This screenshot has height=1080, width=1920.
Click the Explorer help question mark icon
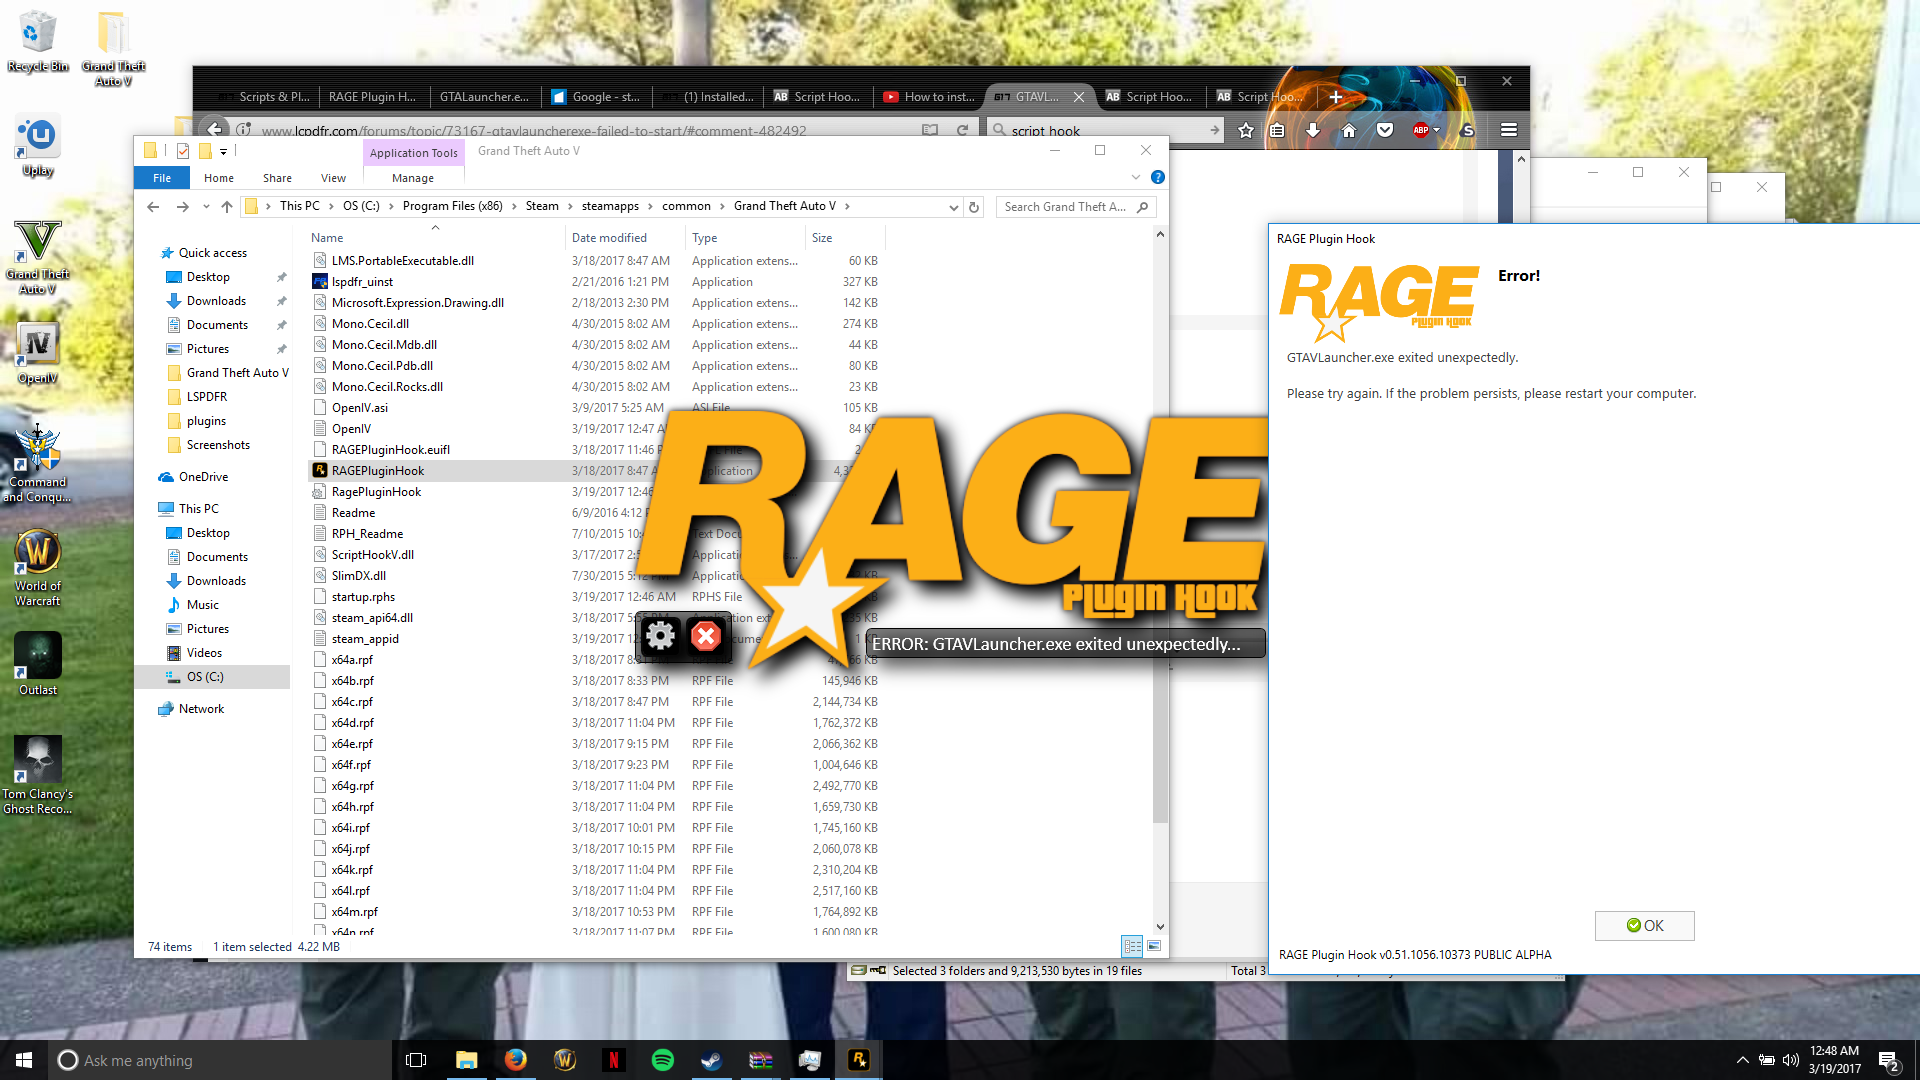click(1157, 177)
